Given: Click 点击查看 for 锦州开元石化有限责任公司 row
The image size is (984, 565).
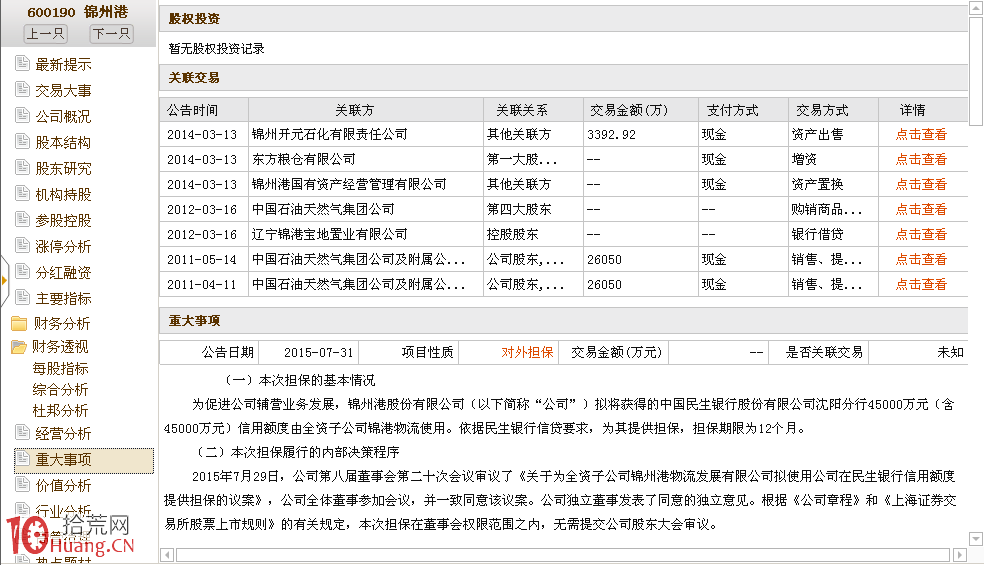Looking at the screenshot, I should (921, 134).
